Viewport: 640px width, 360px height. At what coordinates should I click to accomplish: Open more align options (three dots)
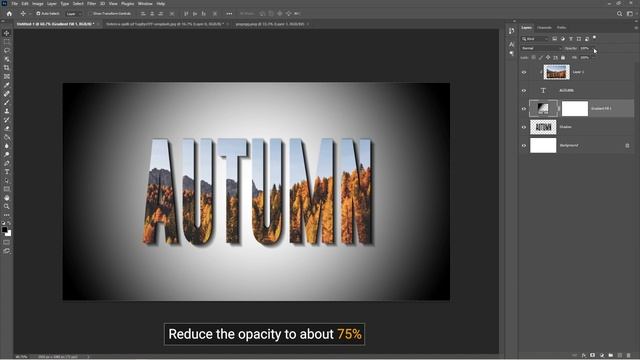tap(229, 13)
